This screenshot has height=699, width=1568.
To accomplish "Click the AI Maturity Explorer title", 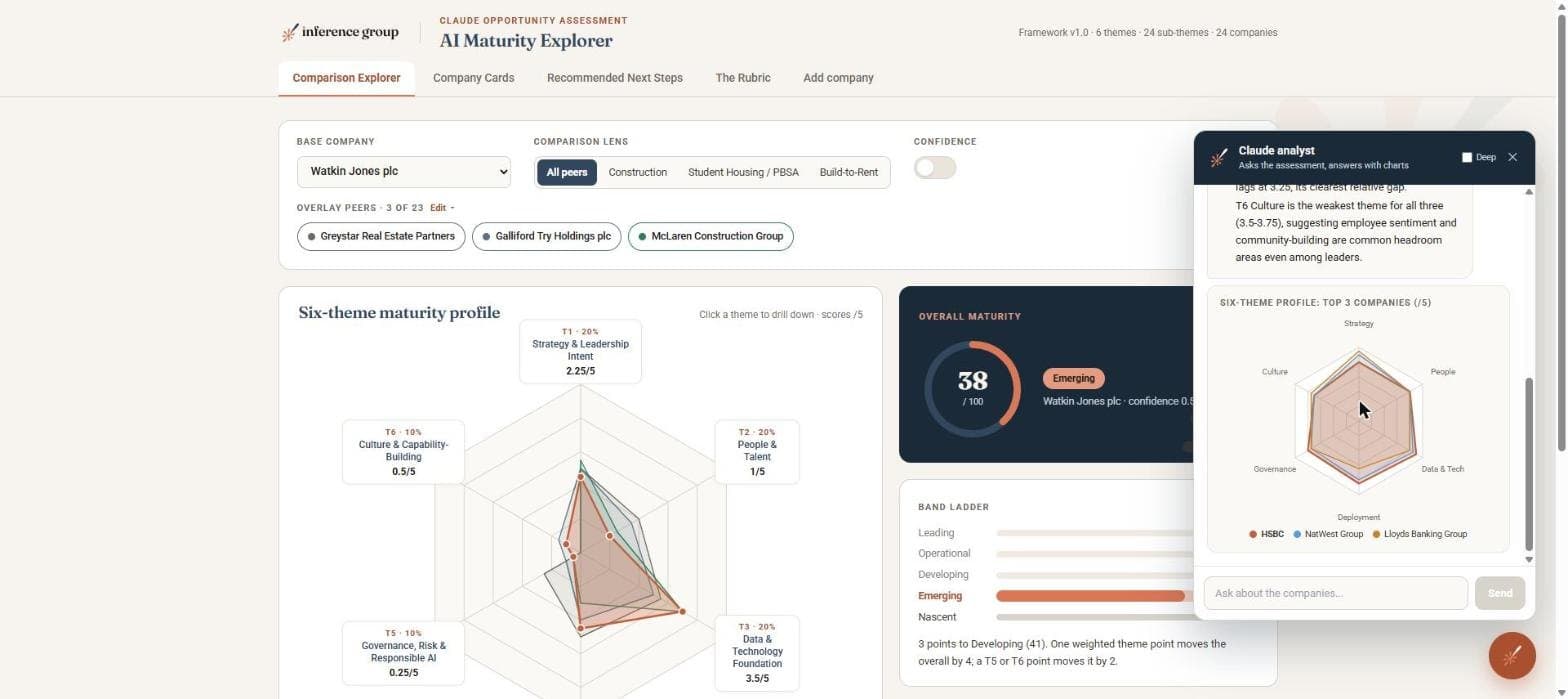I will pos(526,41).
